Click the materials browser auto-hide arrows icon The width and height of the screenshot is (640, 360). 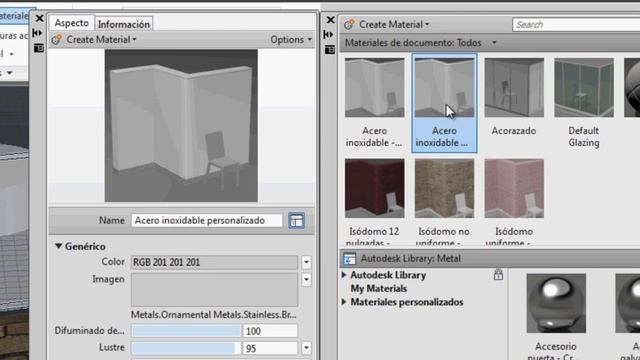(328, 34)
